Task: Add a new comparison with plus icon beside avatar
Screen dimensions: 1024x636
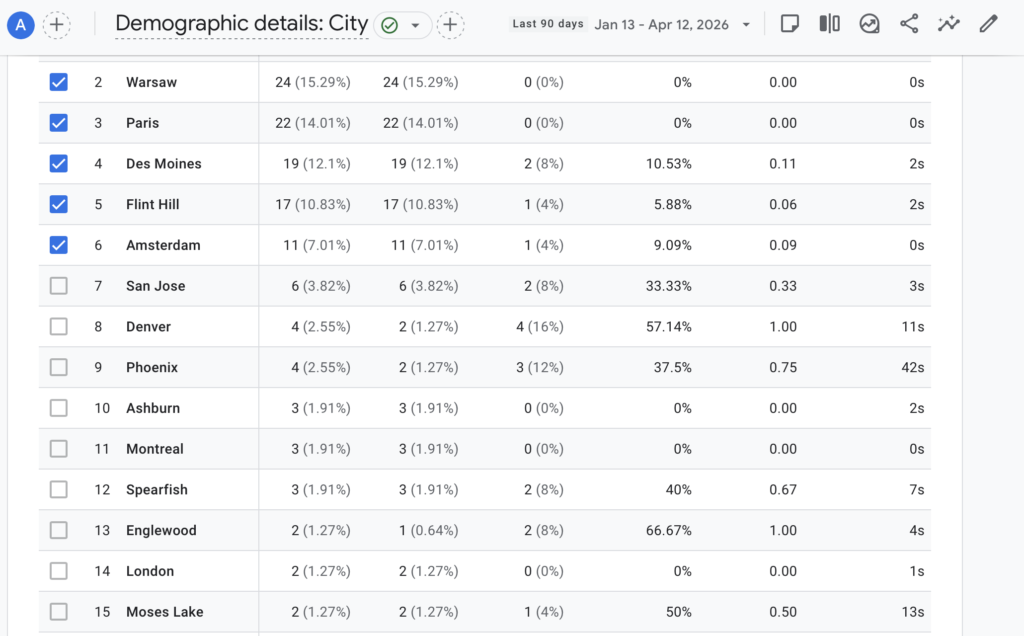Action: [x=57, y=25]
